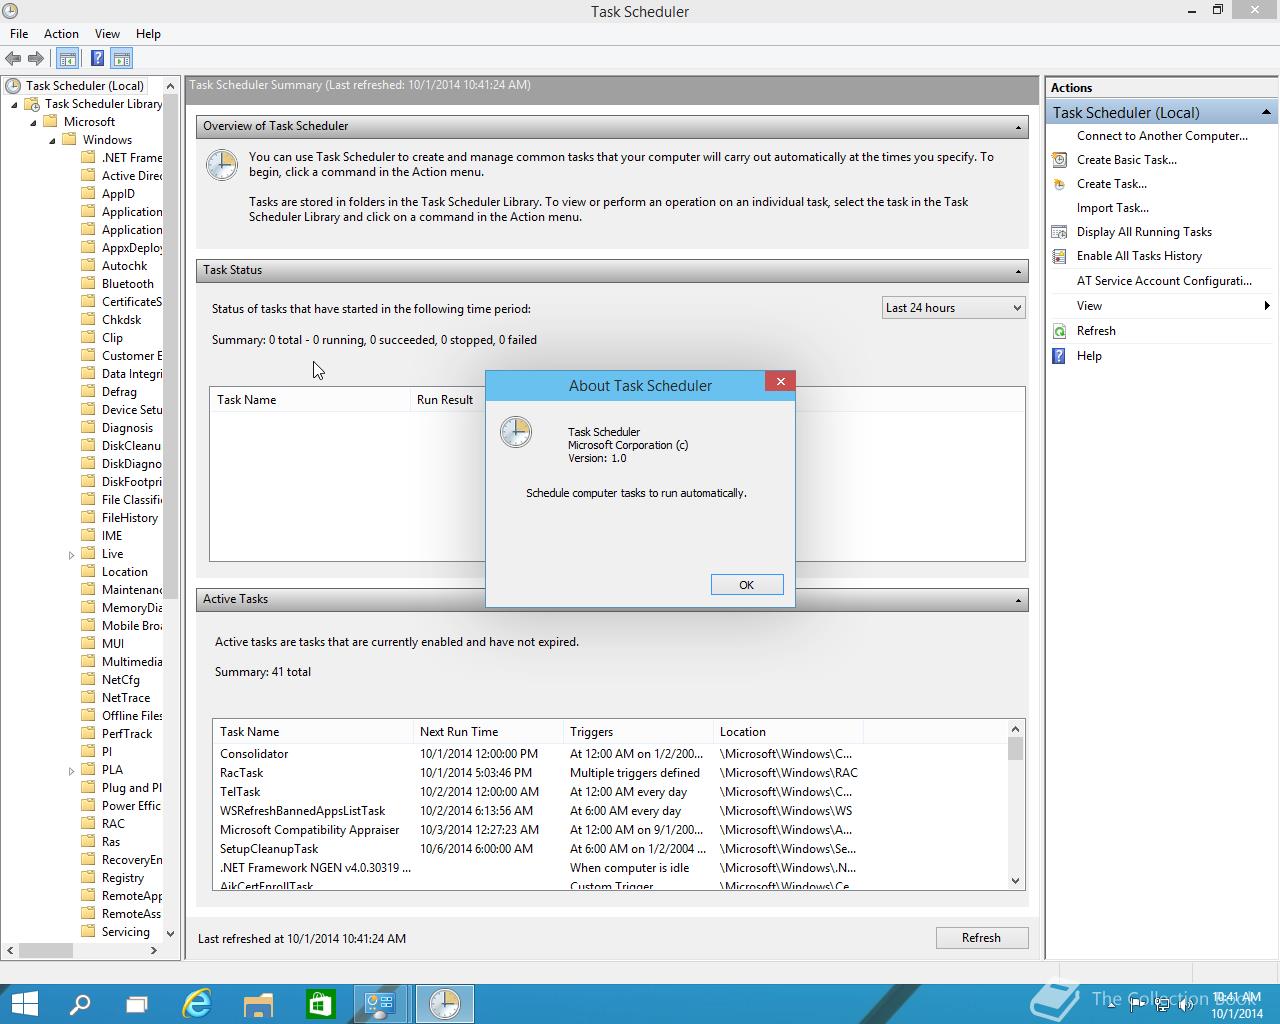The height and width of the screenshot is (1024, 1280).
Task: Click the blue Help icon in Actions pane
Action: [1059, 356]
